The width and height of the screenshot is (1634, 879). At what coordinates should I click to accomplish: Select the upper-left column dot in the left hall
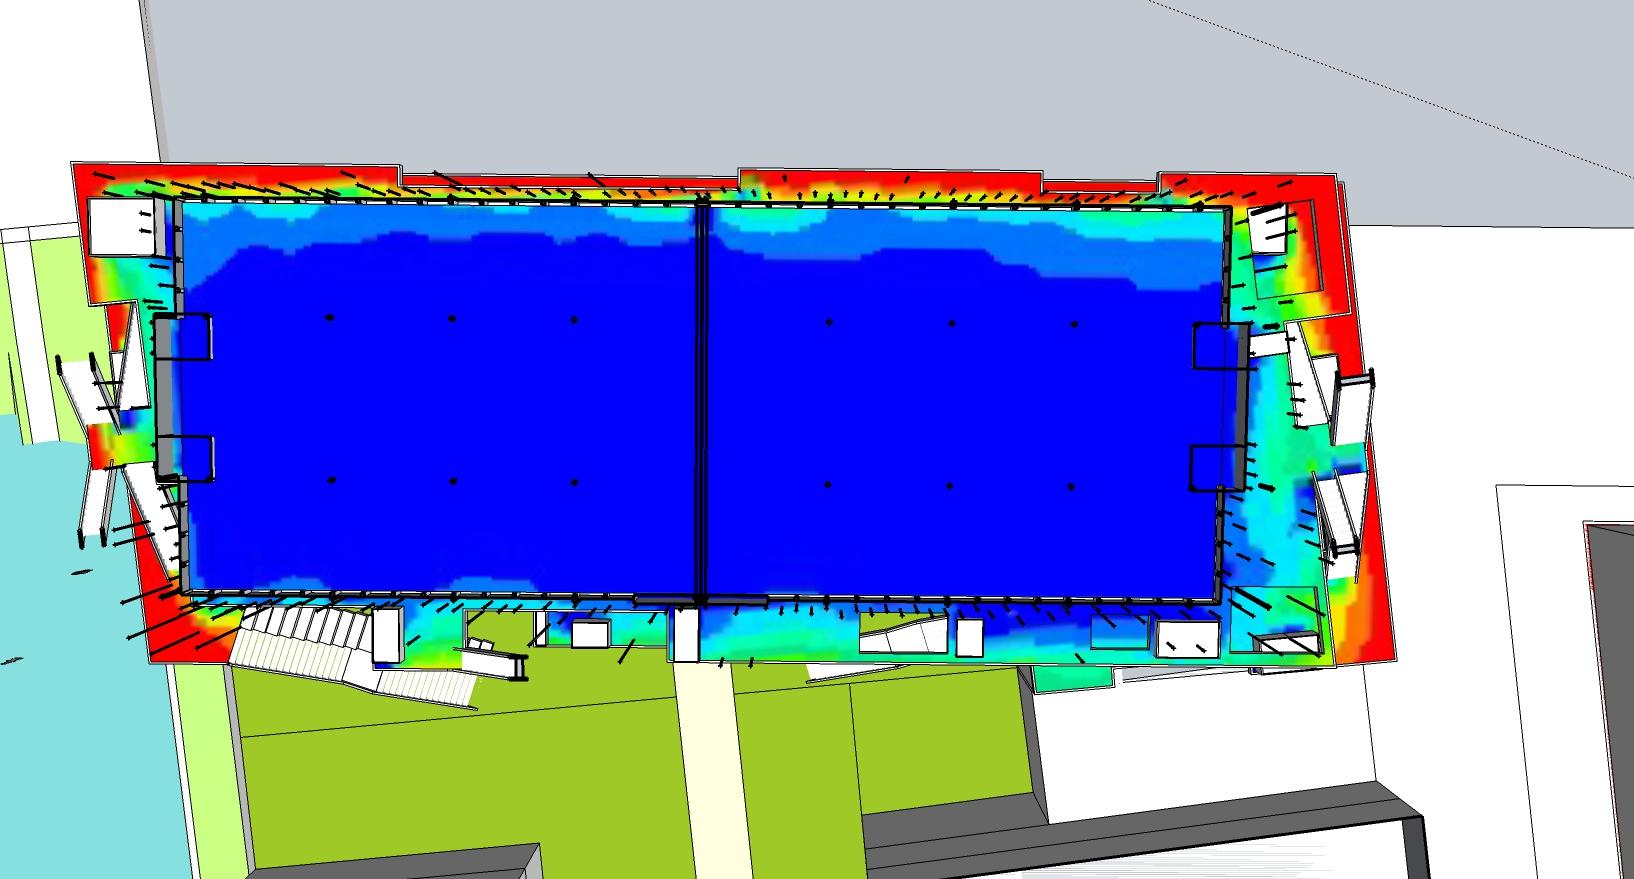(x=330, y=318)
